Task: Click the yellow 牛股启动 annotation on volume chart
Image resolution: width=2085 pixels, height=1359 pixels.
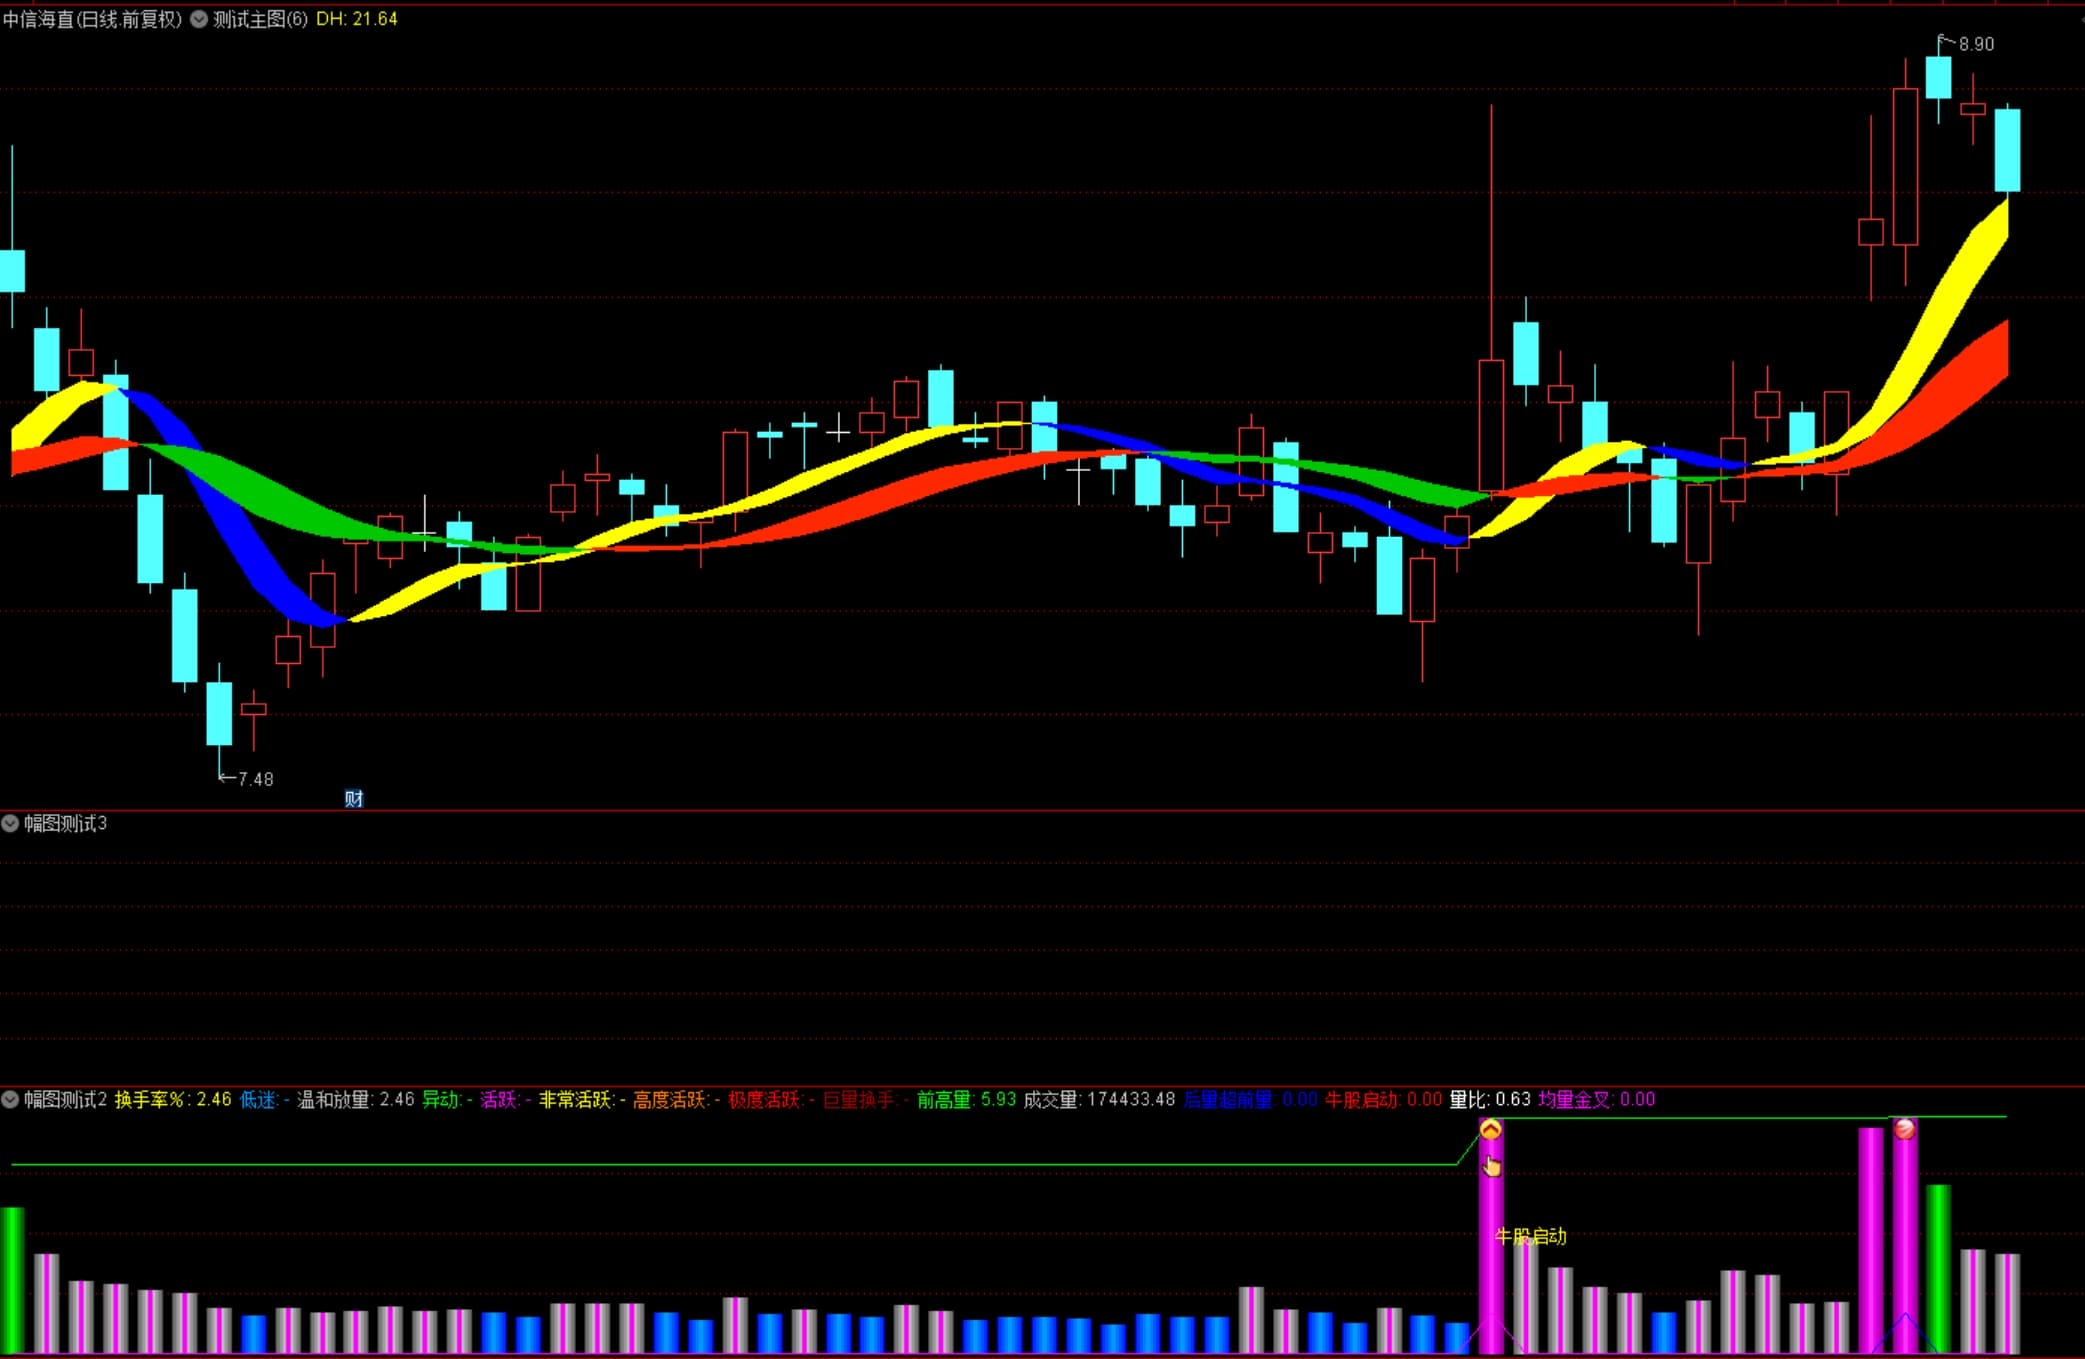Action: (1531, 1236)
